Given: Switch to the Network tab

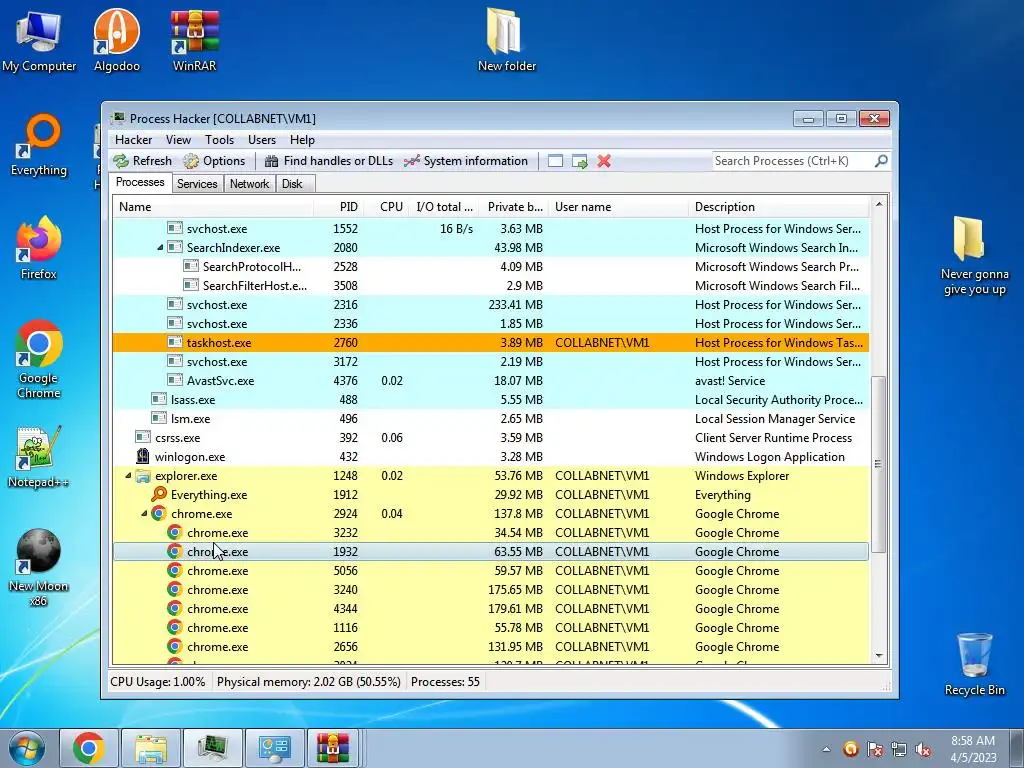Looking at the screenshot, I should [249, 184].
